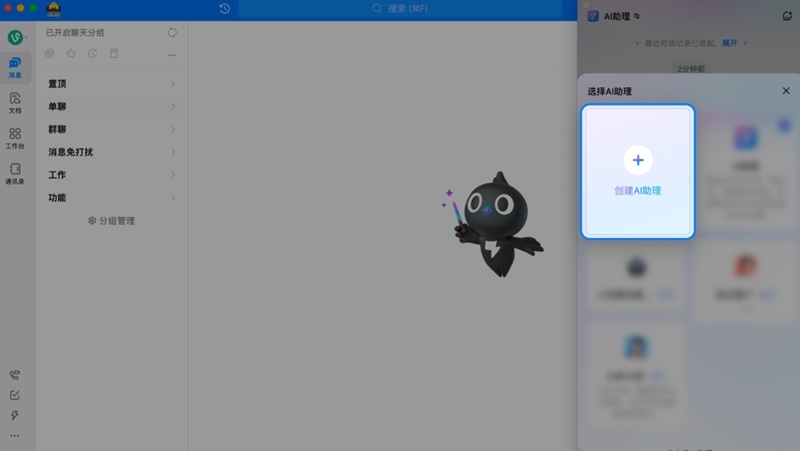Image resolution: width=800 pixels, height=451 pixels.
Task: Expand the 功能 chat group
Action: [x=111, y=198]
